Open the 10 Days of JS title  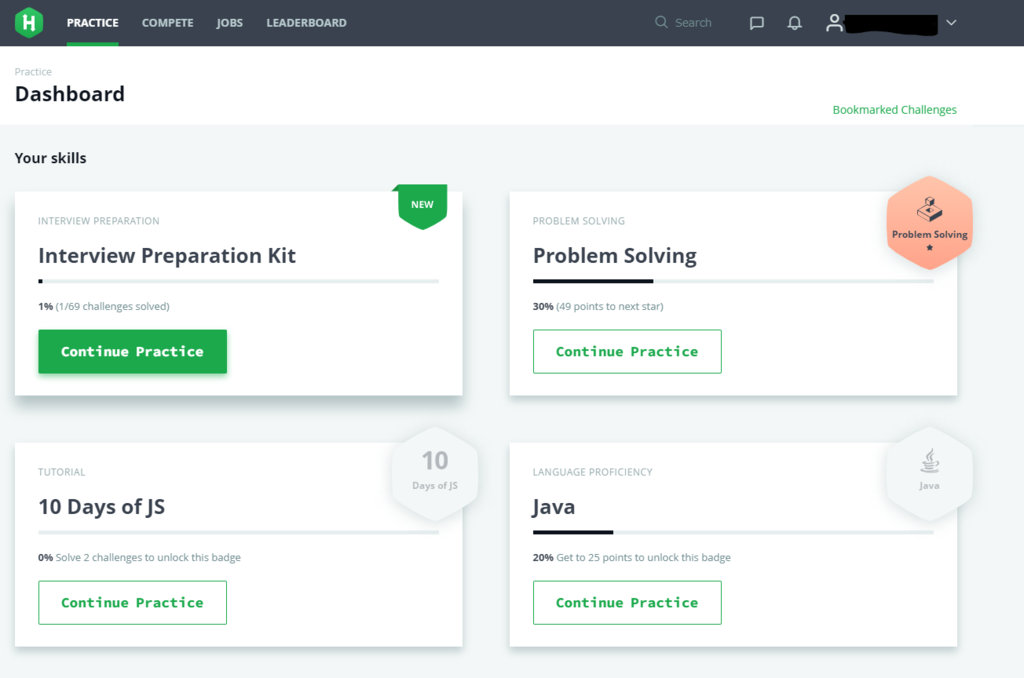(x=102, y=507)
